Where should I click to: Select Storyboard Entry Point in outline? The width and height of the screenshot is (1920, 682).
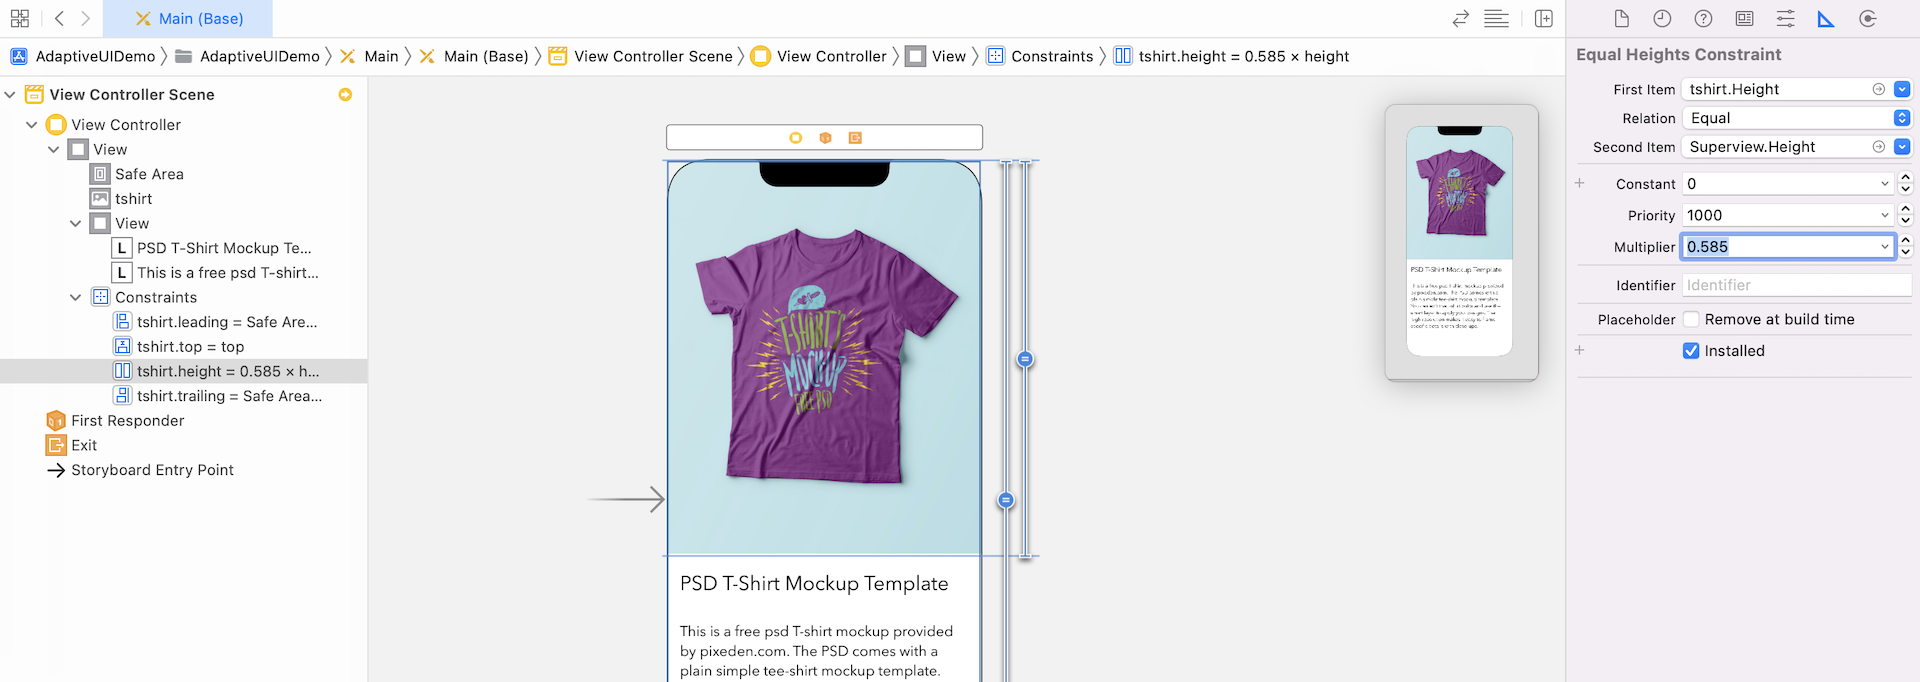[x=152, y=470]
